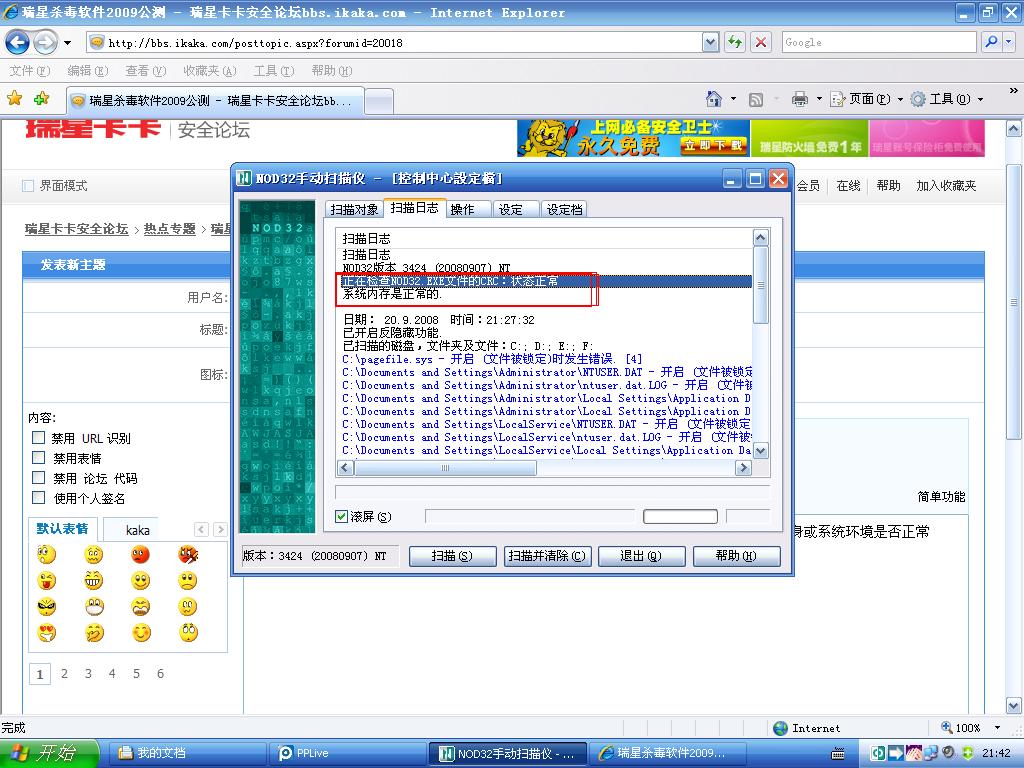The image size is (1024, 768).
Task: Switch to the 设定档 tab
Action: 564,209
